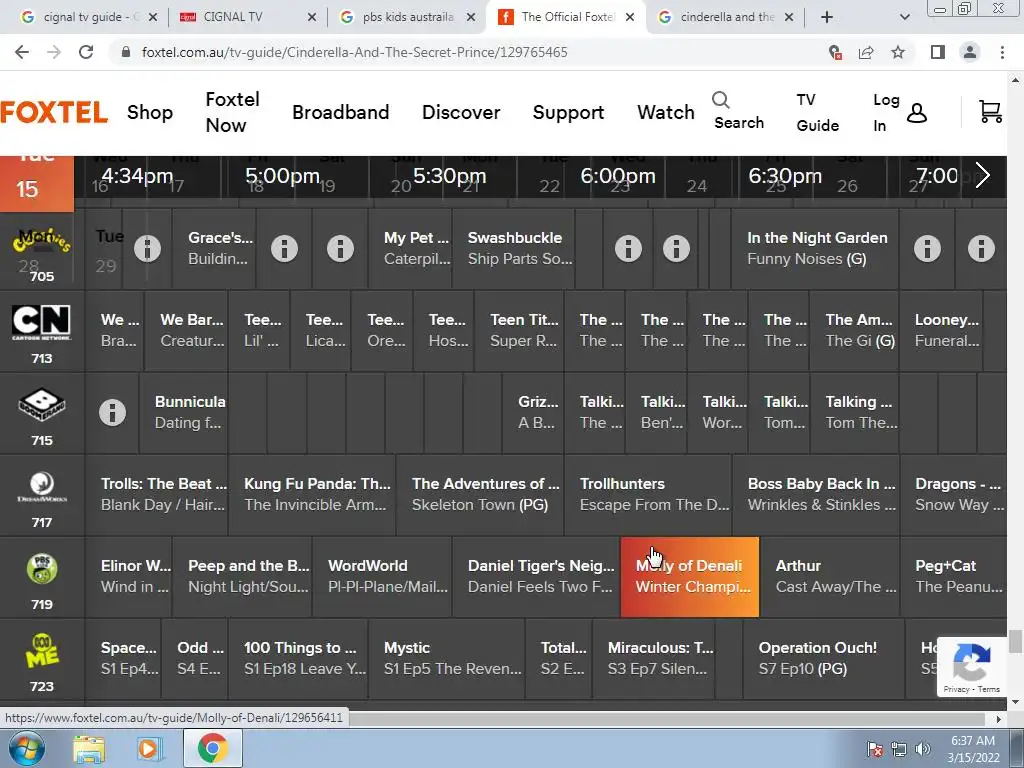The image size is (1024, 768).
Task: Open the shopping cart icon
Action: tap(990, 112)
